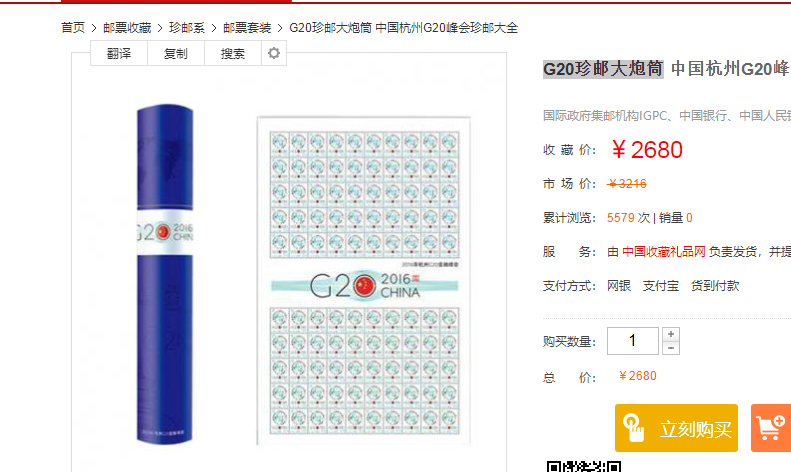This screenshot has height=472, width=791.
Task: Click the 复制 button in popup toolbar
Action: (x=176, y=53)
